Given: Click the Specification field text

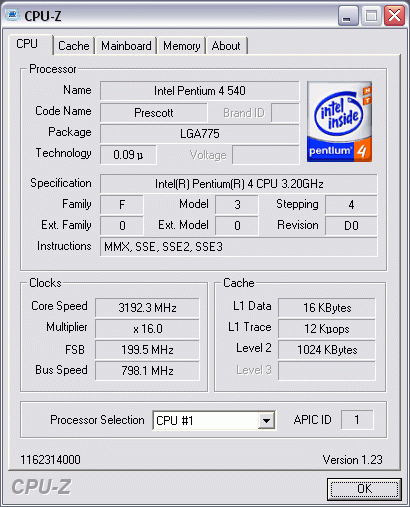Looking at the screenshot, I should 239,184.
